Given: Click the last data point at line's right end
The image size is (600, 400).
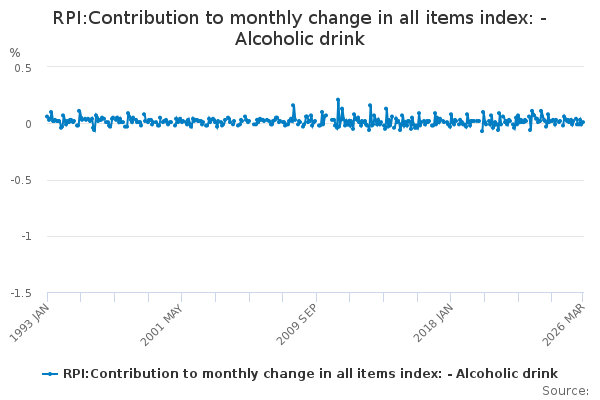Looking at the screenshot, I should [583, 122].
